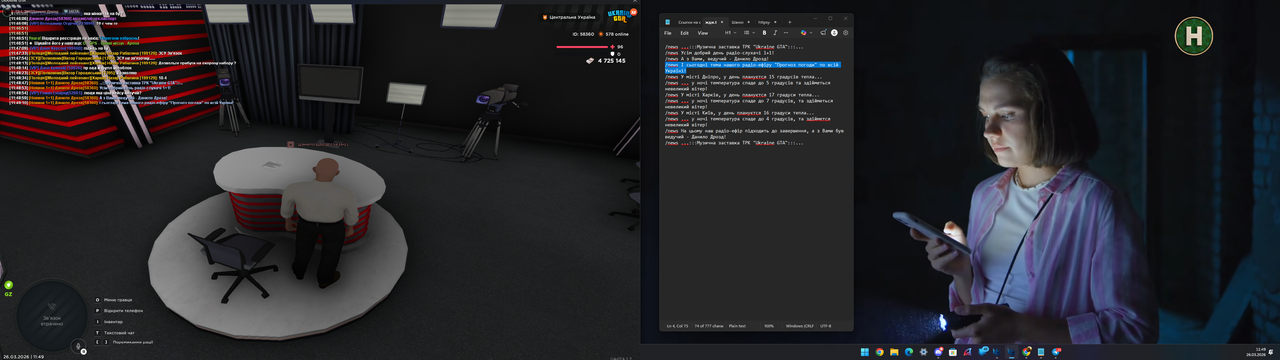Open Settings gear from taskbar
The height and width of the screenshot is (360, 1280).
click(x=923, y=352)
